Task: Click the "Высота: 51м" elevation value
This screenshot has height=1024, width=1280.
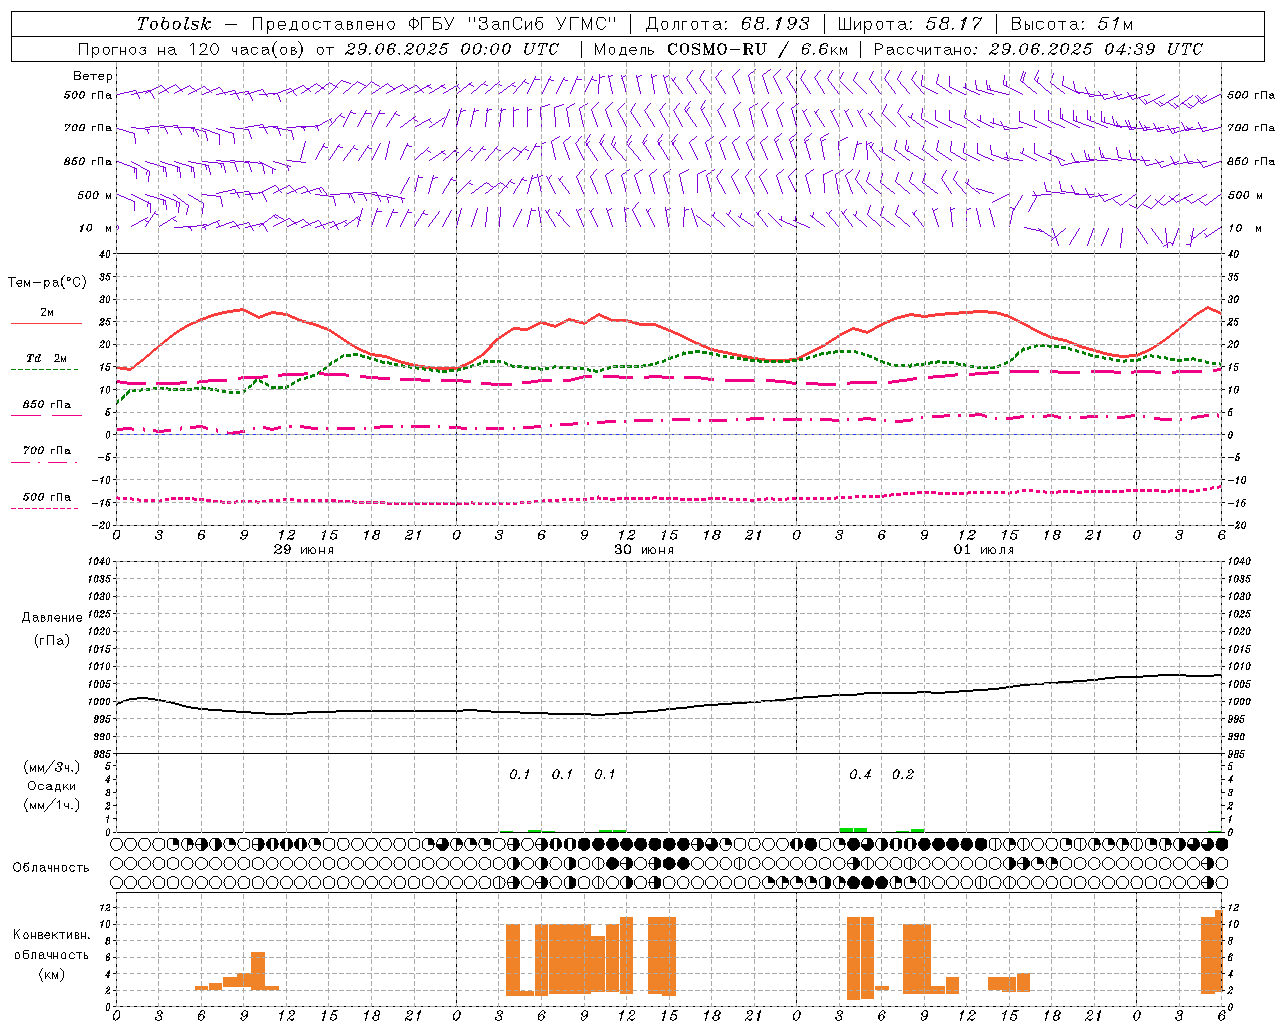Action: [1071, 24]
